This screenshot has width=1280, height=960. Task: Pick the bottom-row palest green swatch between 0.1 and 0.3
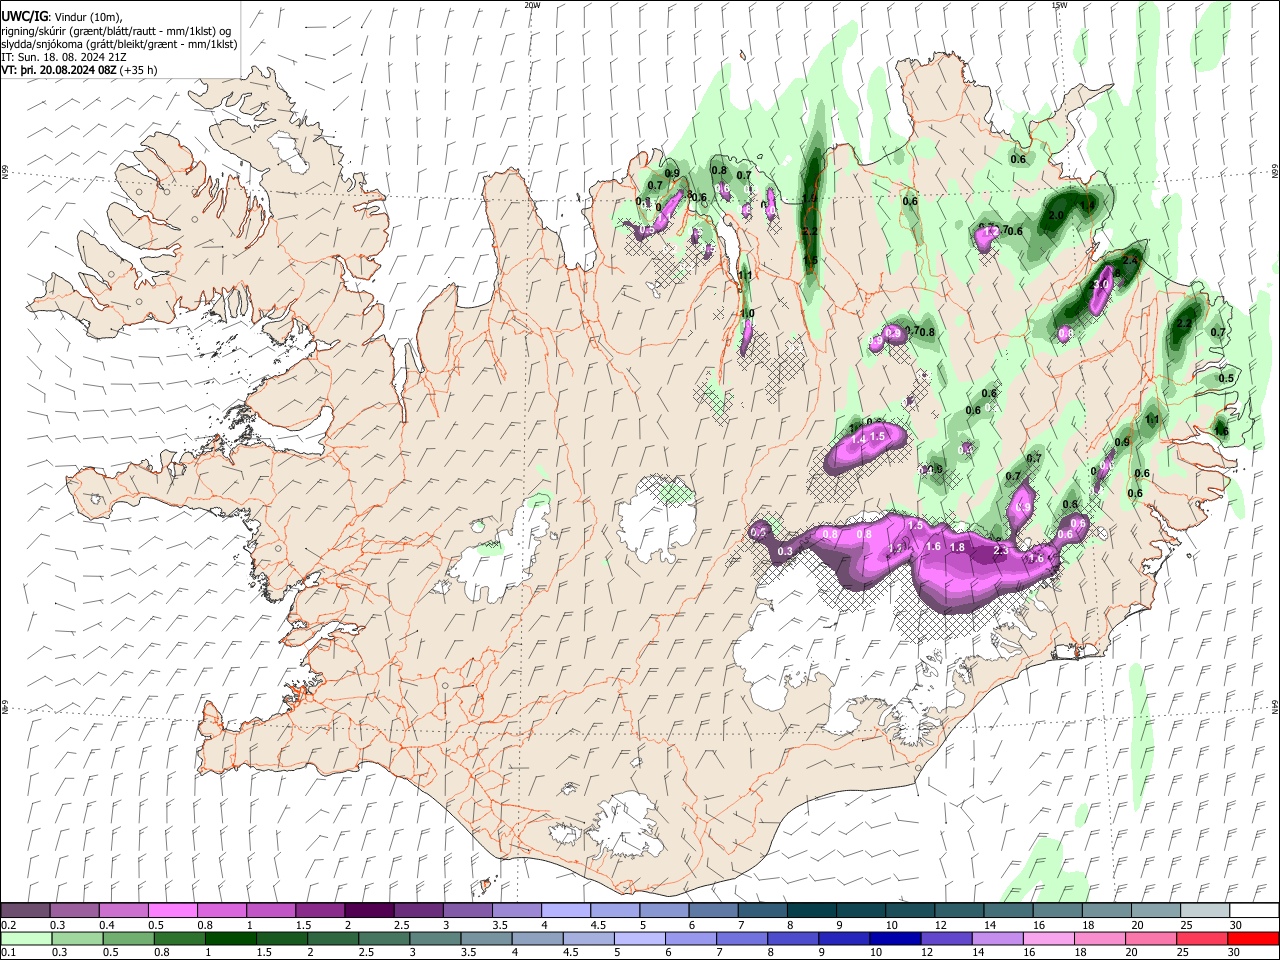point(26,939)
